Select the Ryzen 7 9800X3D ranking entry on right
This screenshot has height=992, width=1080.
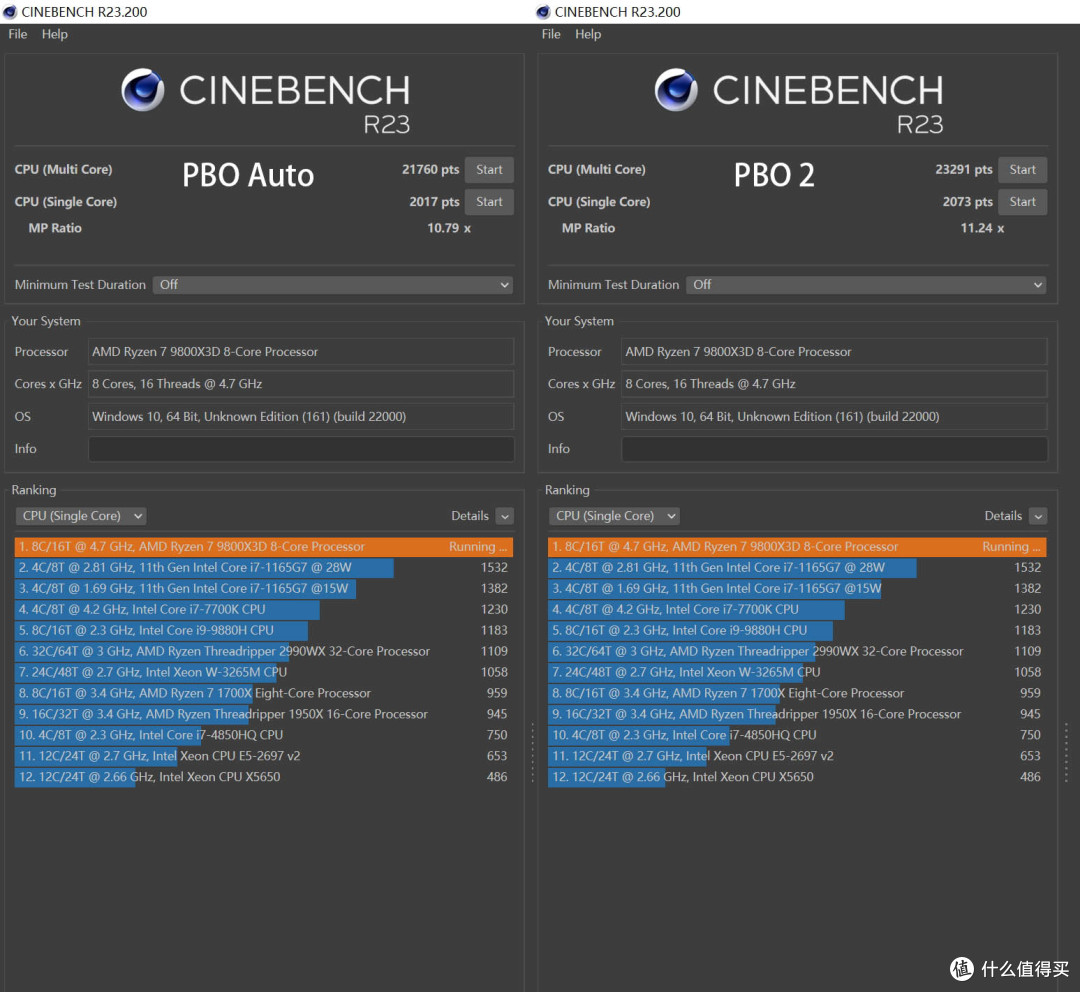pyautogui.click(x=797, y=546)
